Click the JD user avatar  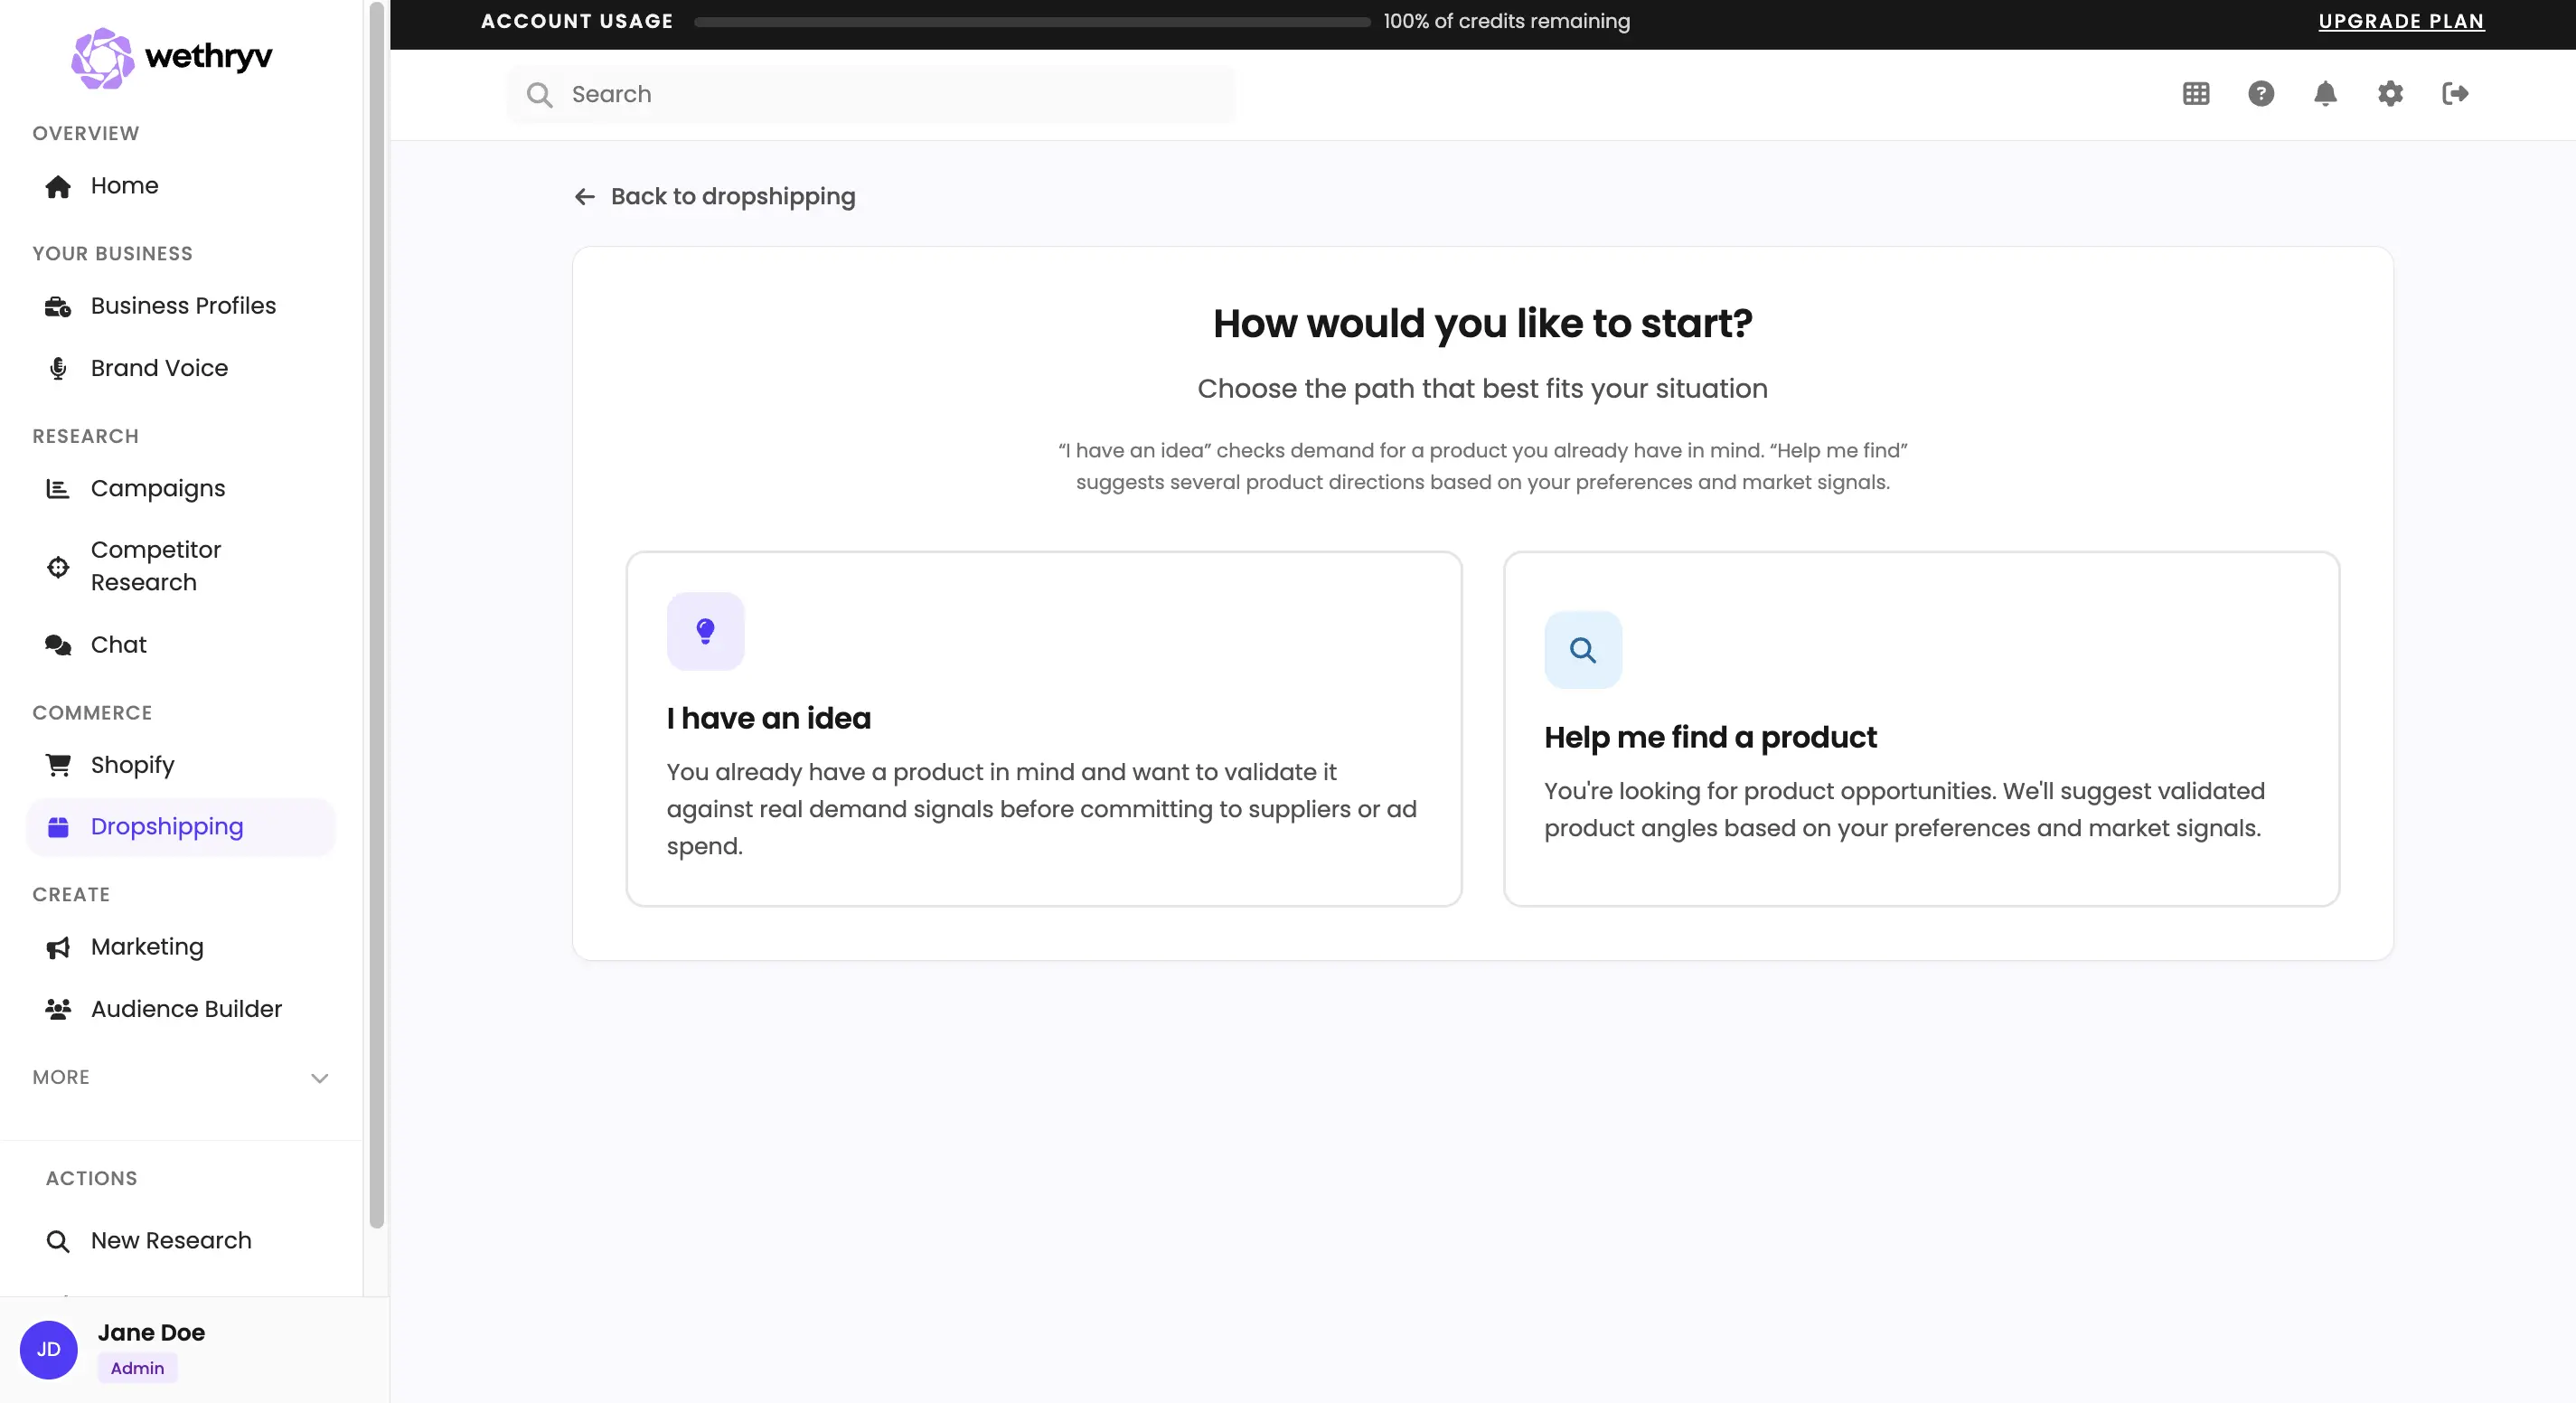tap(48, 1349)
